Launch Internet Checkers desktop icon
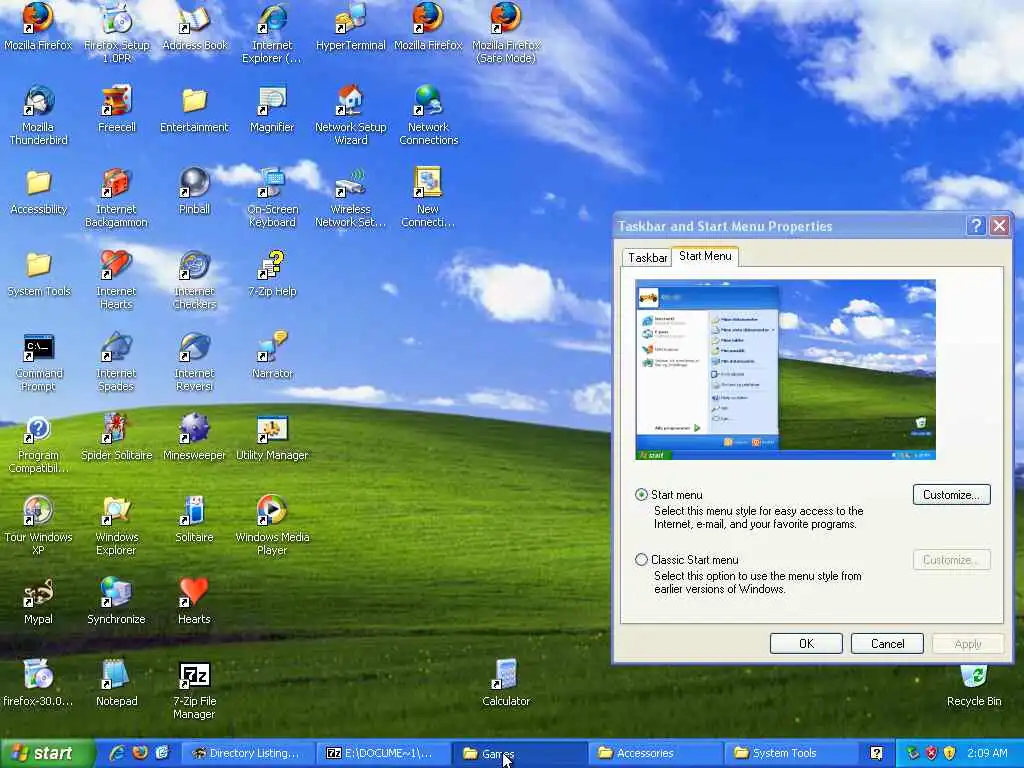Image resolution: width=1024 pixels, height=768 pixels. (195, 279)
